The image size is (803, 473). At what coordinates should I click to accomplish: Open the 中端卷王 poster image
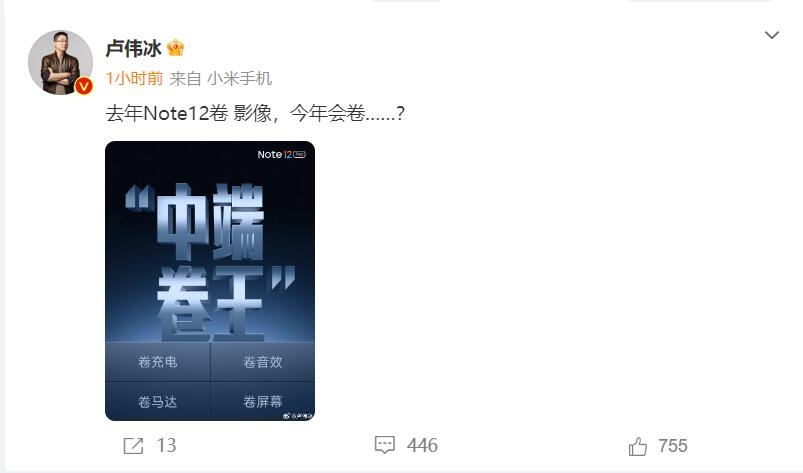tap(210, 281)
